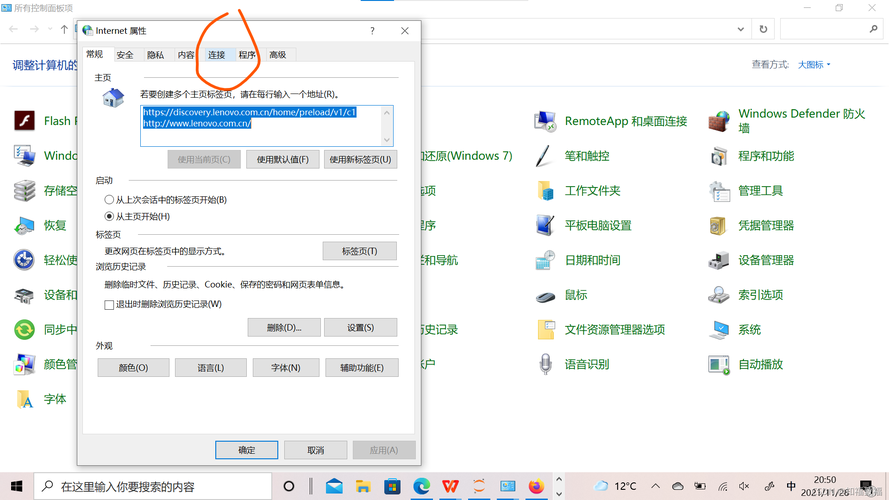This screenshot has height=500, width=889.
Task: Open the RemoteApp and desktop connection icon
Action: point(545,121)
